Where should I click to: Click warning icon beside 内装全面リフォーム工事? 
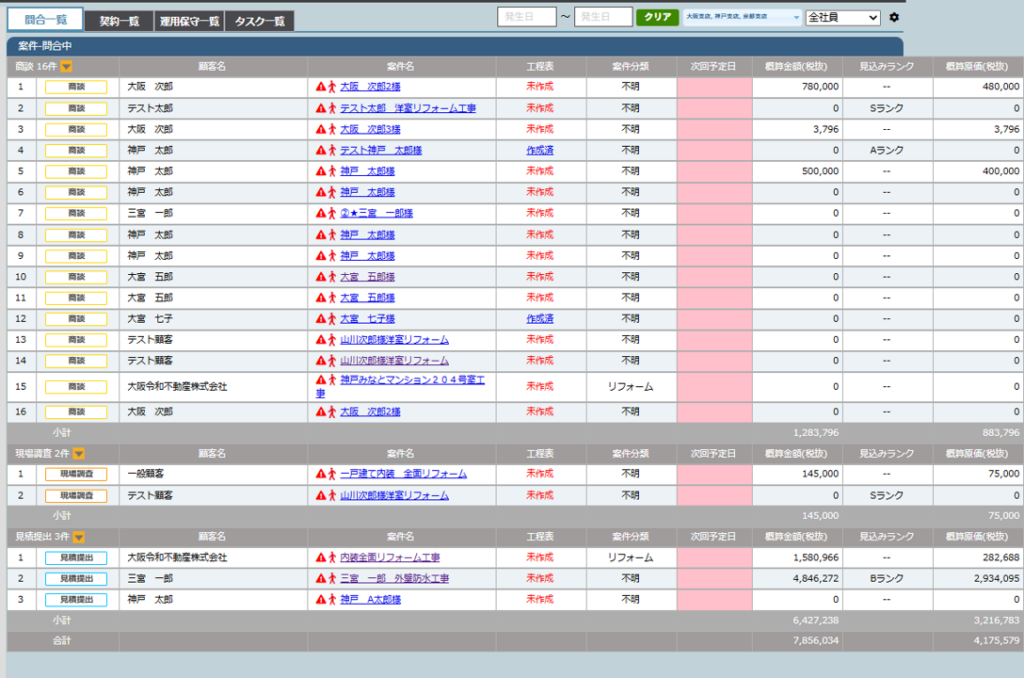pos(321,558)
